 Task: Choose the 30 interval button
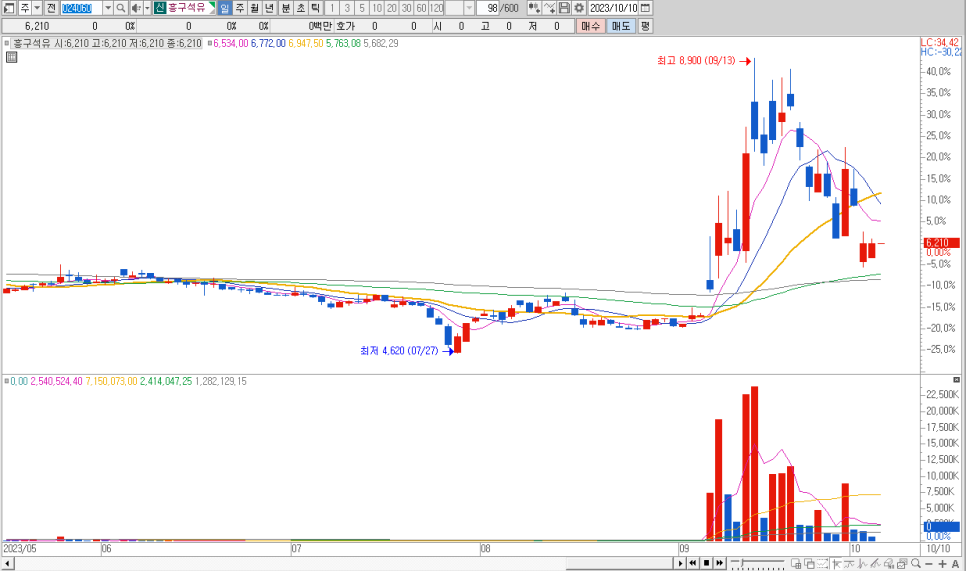click(406, 8)
